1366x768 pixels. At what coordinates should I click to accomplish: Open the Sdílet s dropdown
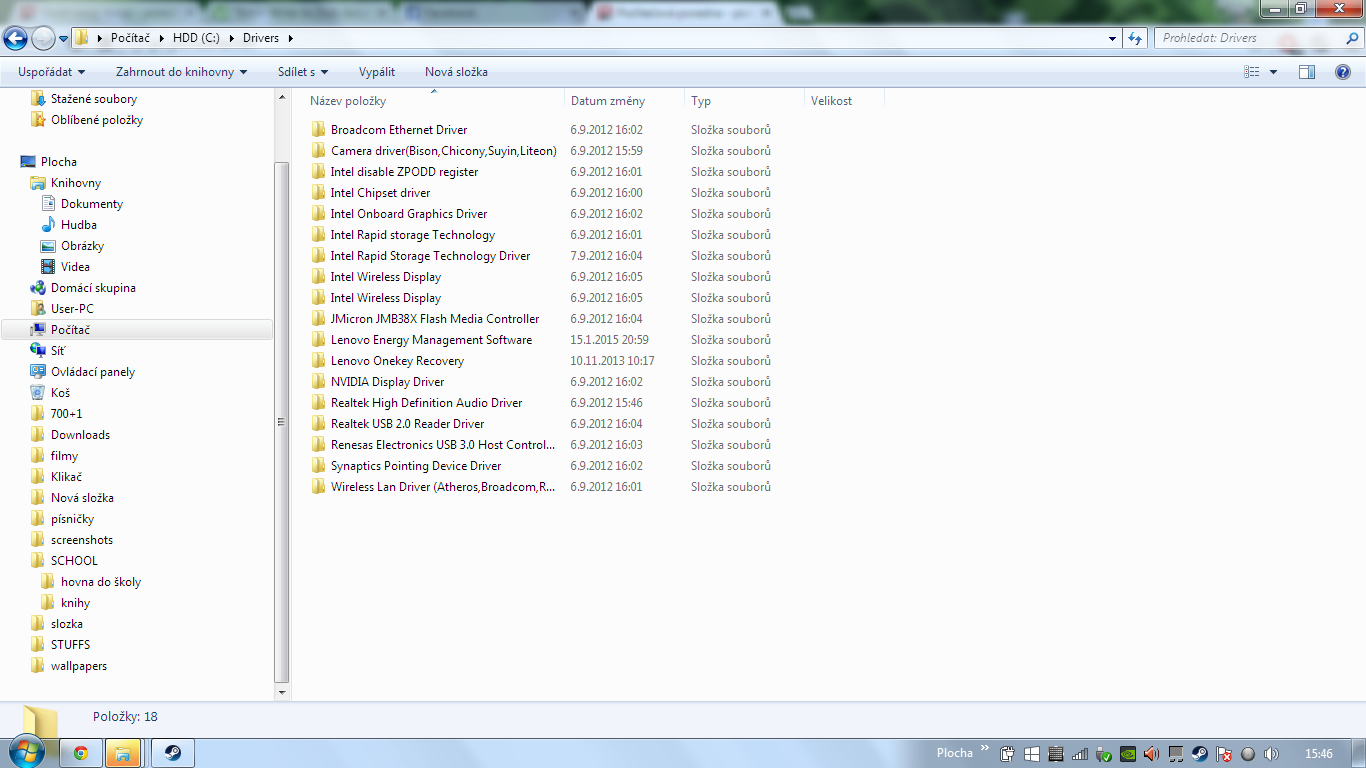pyautogui.click(x=303, y=72)
